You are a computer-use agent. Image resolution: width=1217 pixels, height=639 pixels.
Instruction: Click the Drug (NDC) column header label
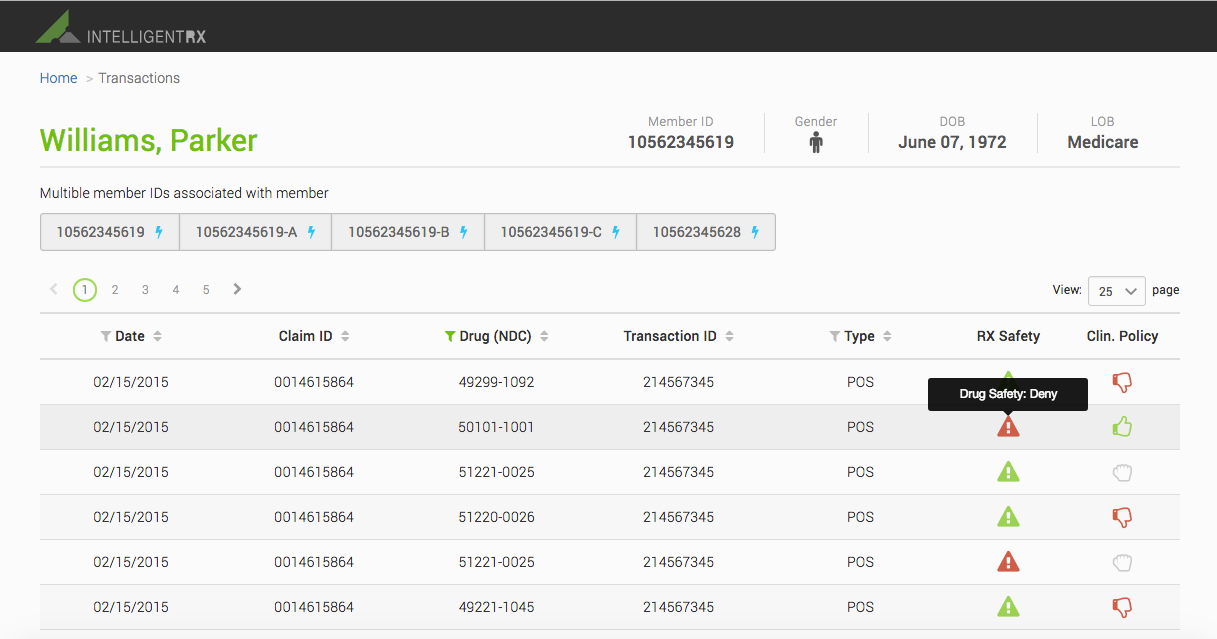496,337
